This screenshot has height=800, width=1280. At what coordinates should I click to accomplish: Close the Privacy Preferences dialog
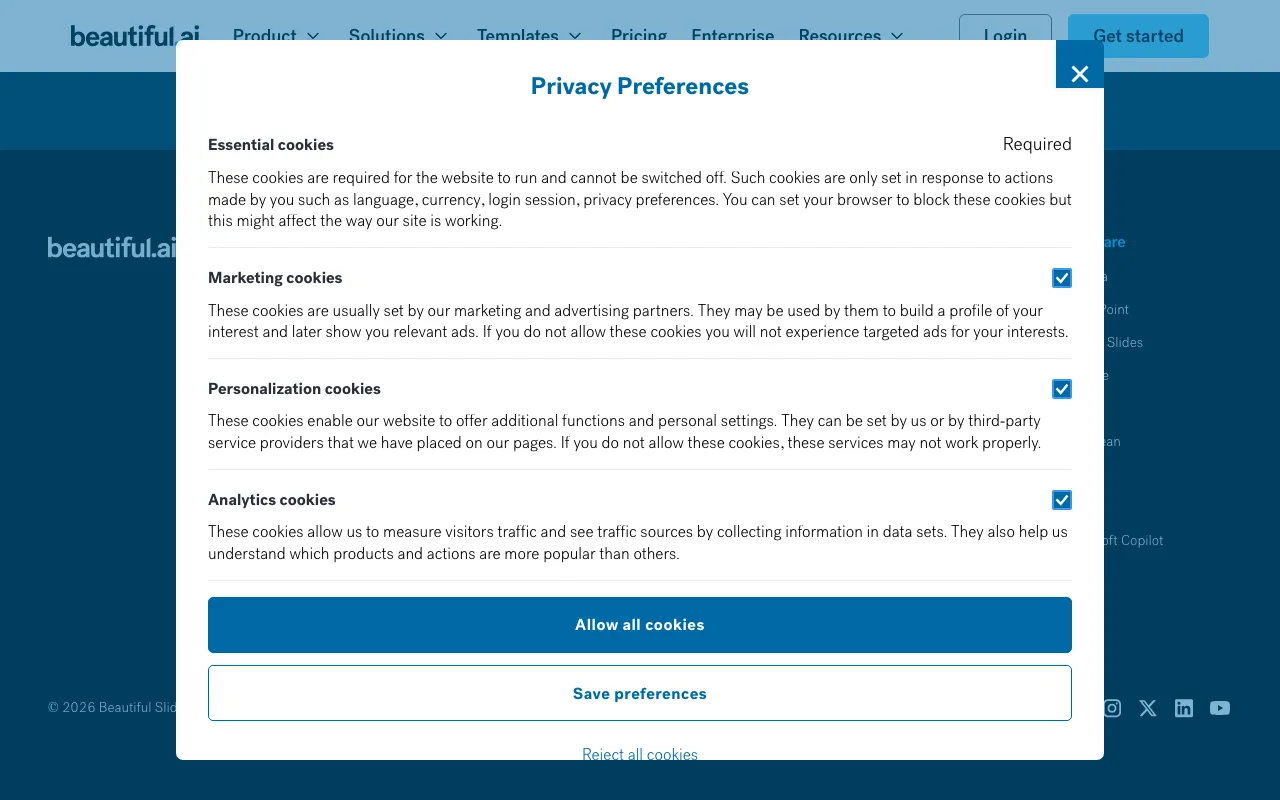point(1080,72)
